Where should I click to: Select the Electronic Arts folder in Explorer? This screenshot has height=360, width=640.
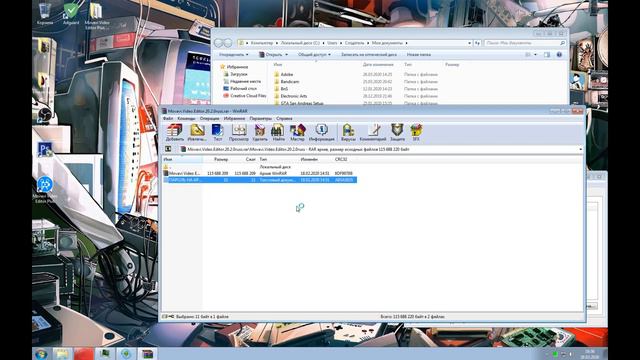(x=293, y=96)
